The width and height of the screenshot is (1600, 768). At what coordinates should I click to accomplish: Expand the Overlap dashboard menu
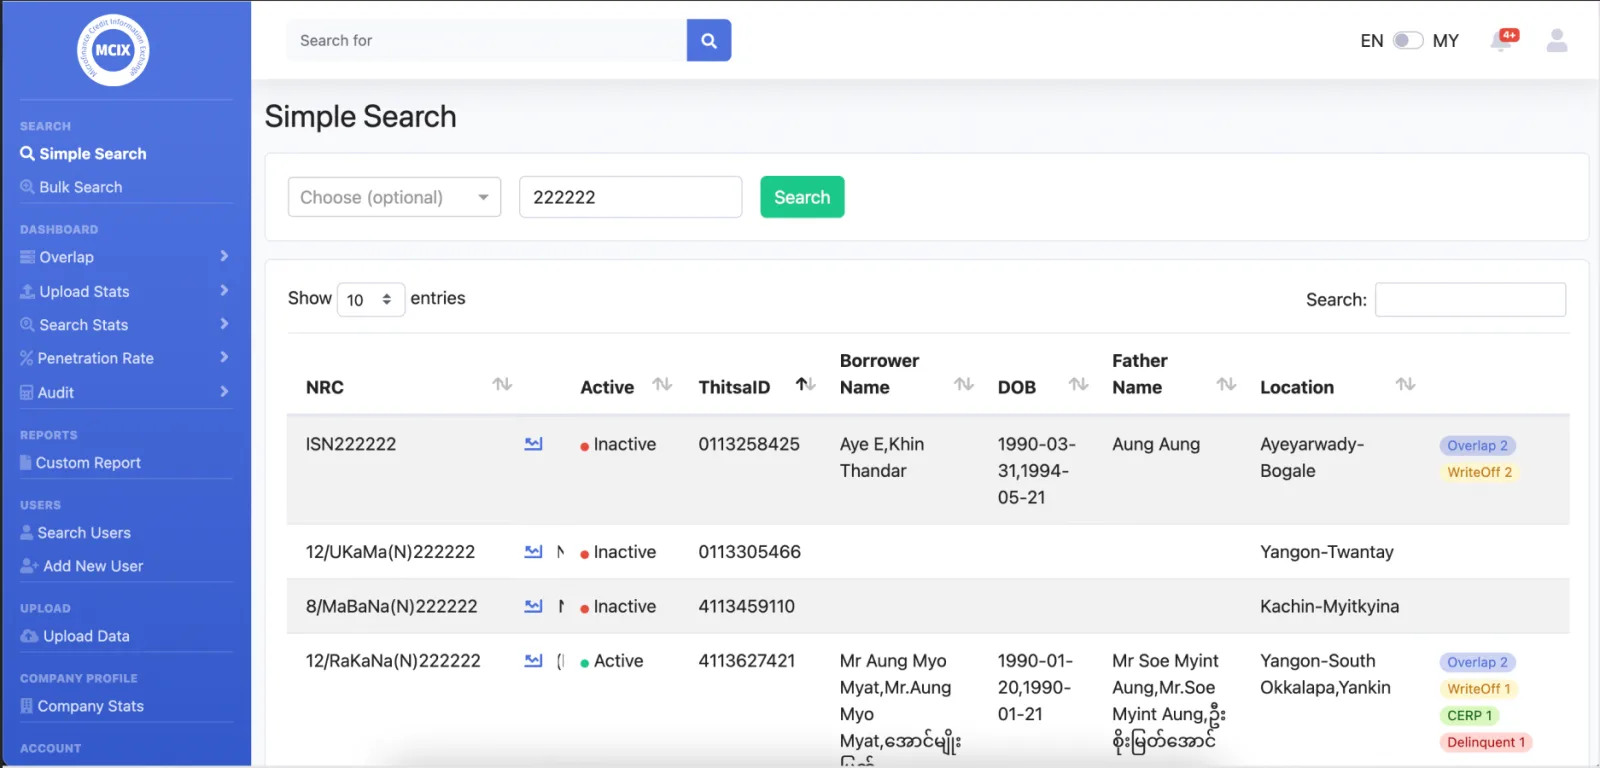click(125, 257)
